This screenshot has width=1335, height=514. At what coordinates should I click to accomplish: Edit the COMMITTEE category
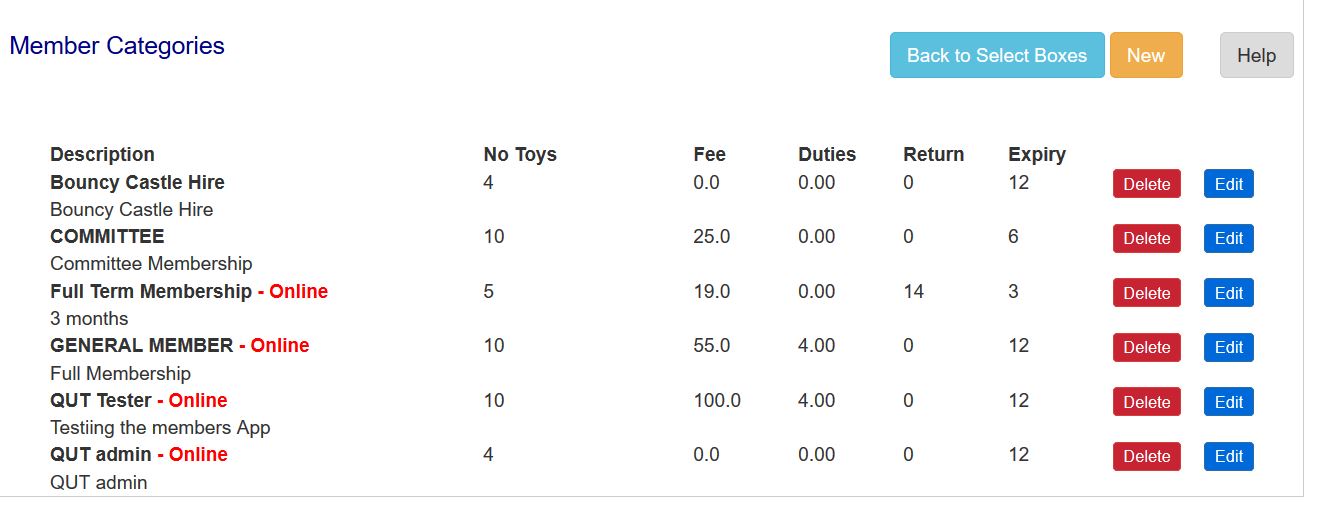click(1228, 238)
